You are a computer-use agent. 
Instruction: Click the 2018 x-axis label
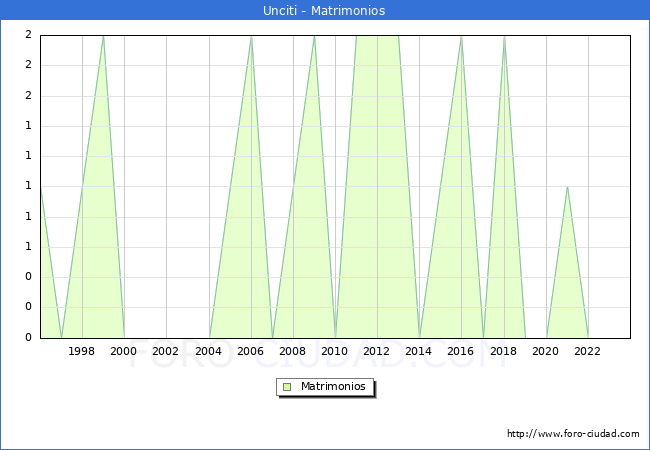point(503,351)
